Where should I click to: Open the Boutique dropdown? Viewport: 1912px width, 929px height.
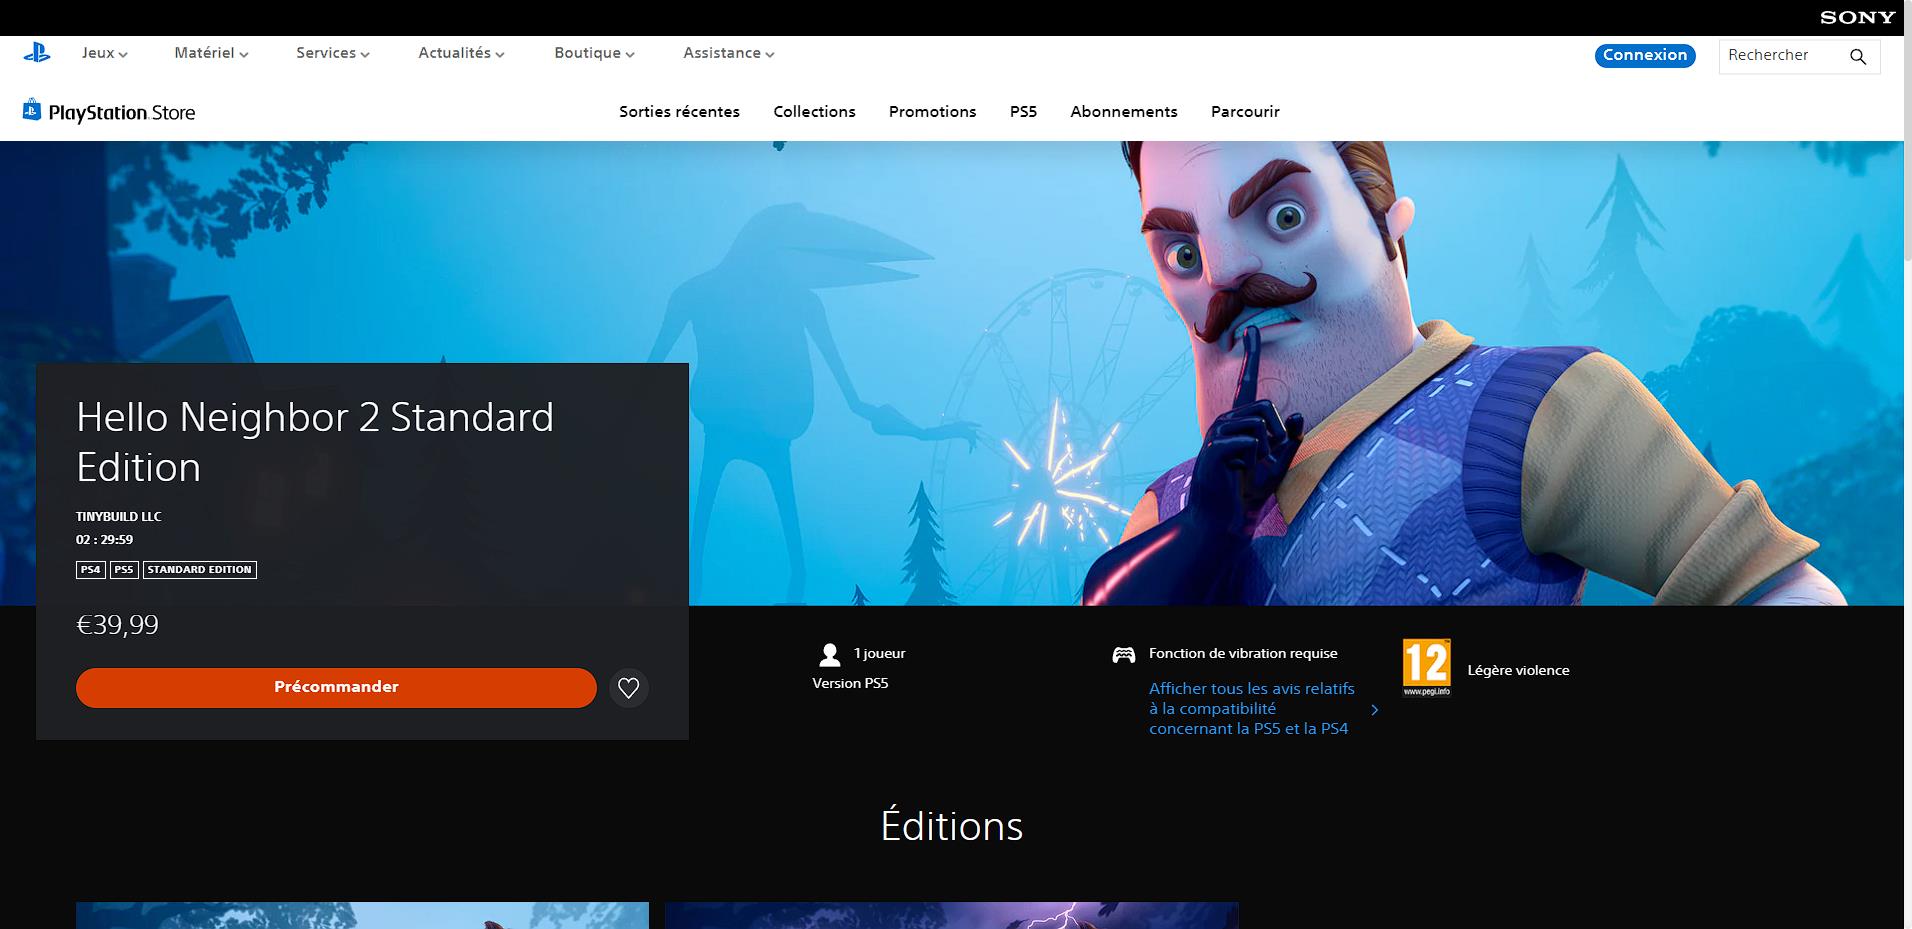pyautogui.click(x=593, y=54)
